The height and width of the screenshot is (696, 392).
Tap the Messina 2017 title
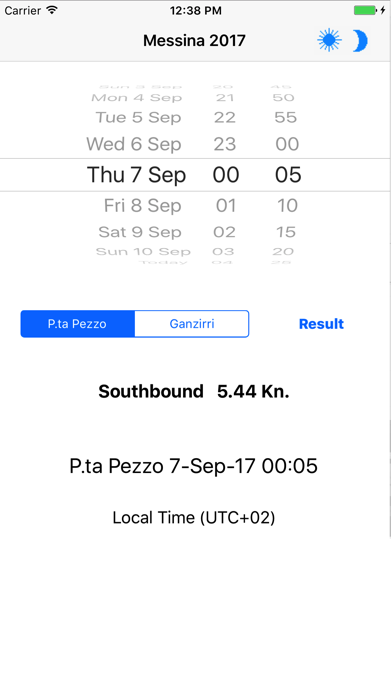(194, 40)
